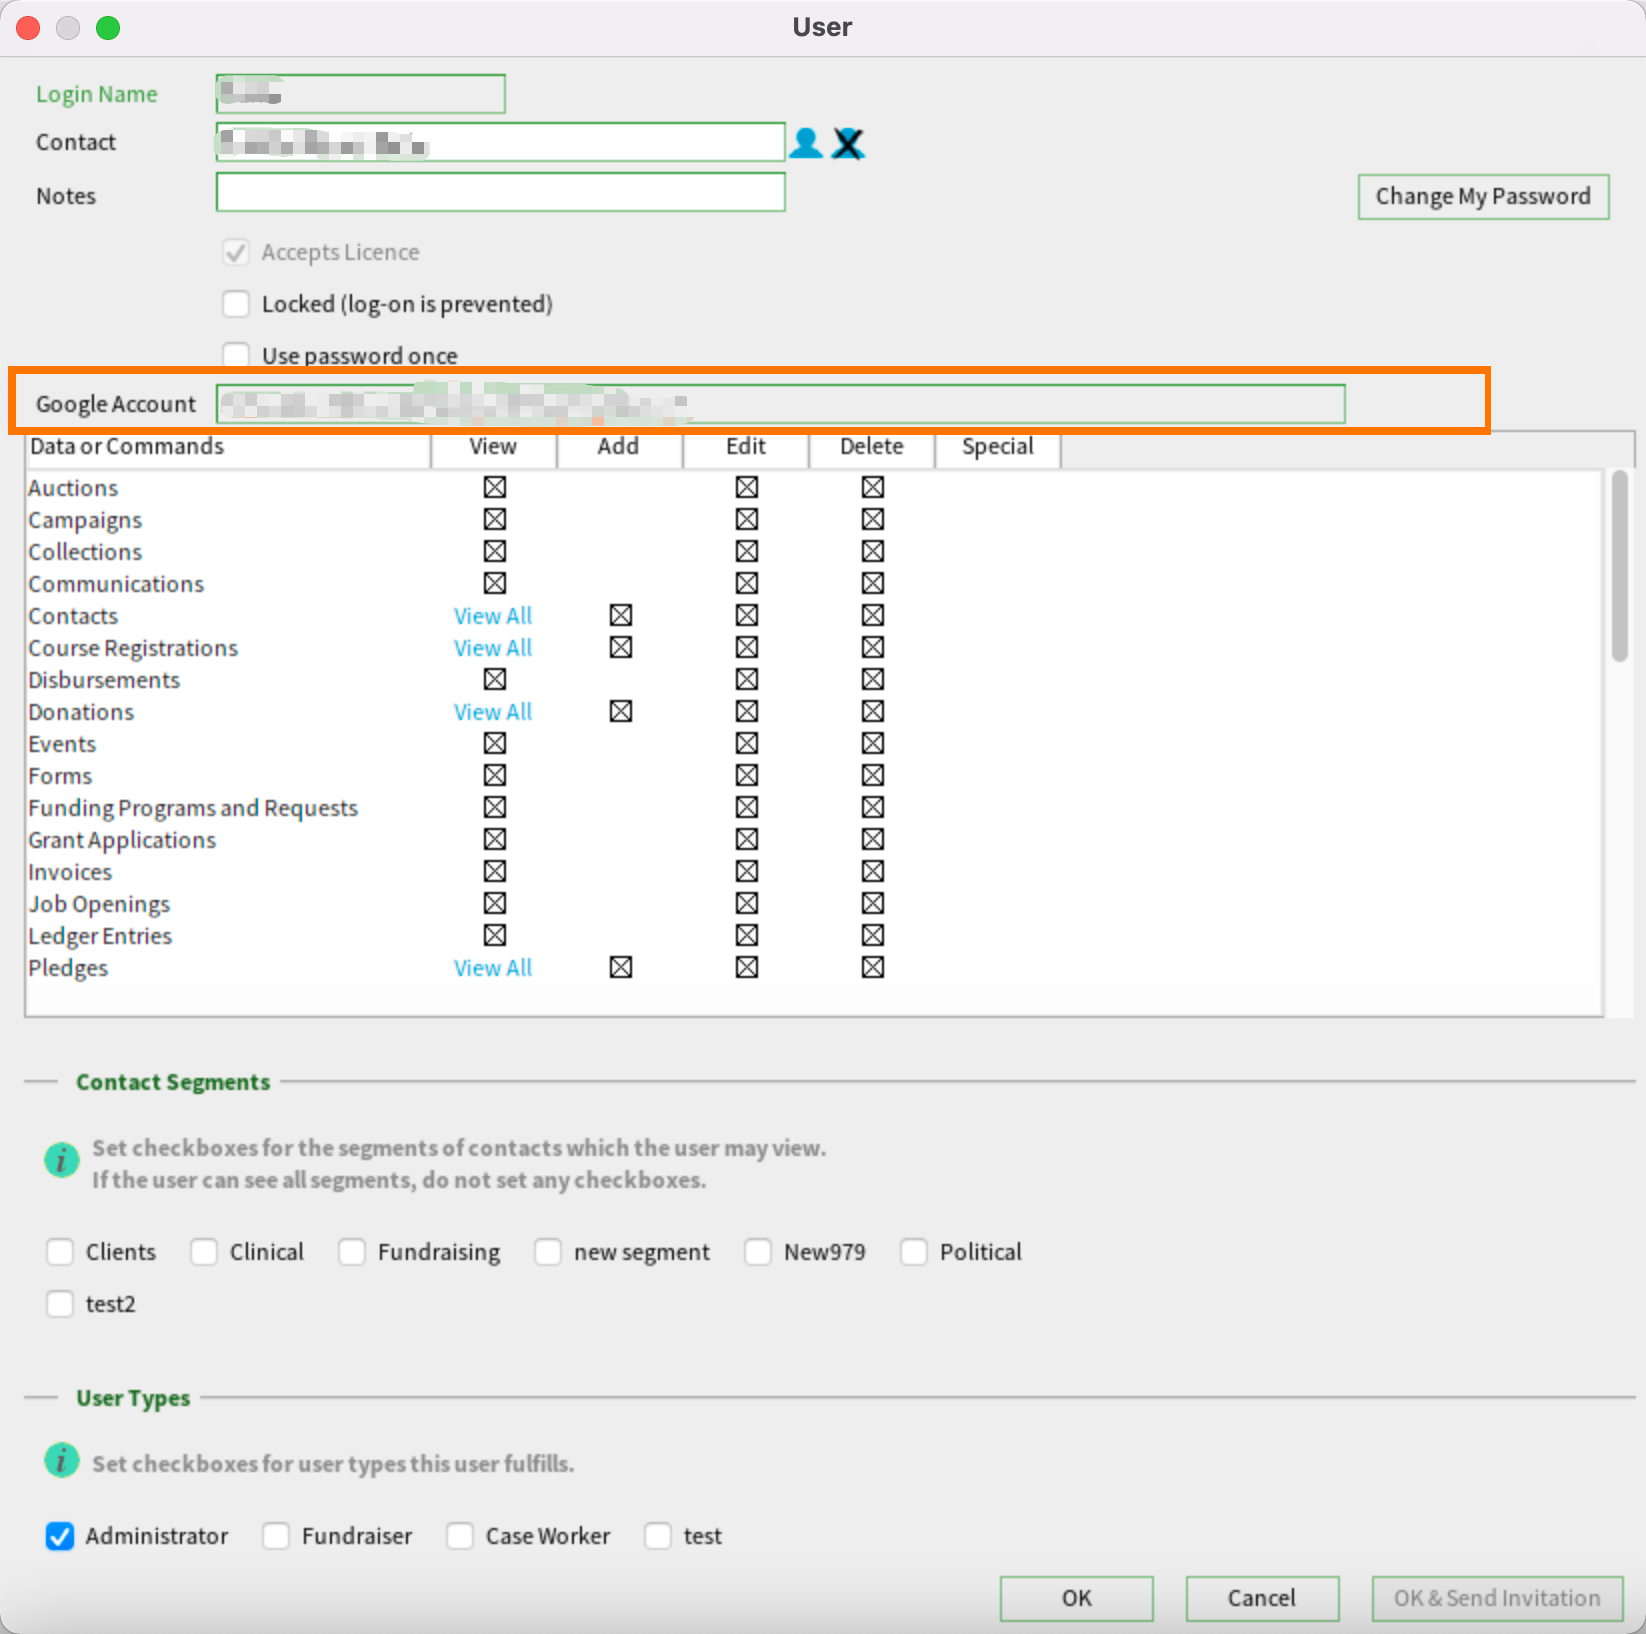The width and height of the screenshot is (1646, 1634).
Task: Toggle the Pledges Delete permission checkbox
Action: tap(872, 967)
